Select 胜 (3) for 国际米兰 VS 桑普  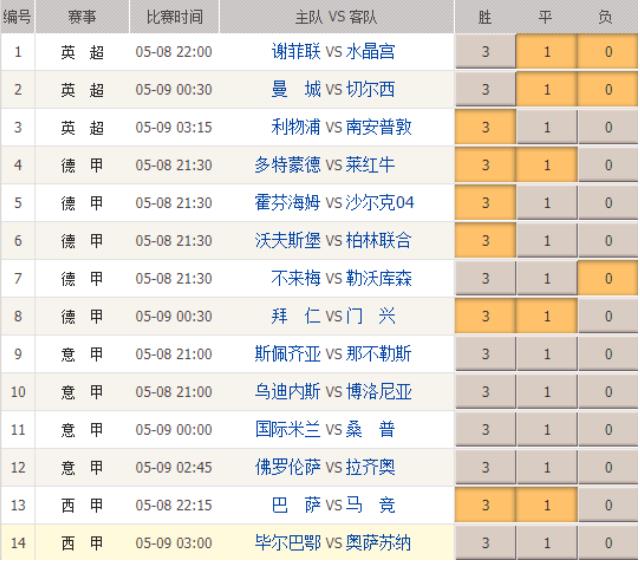pos(485,429)
